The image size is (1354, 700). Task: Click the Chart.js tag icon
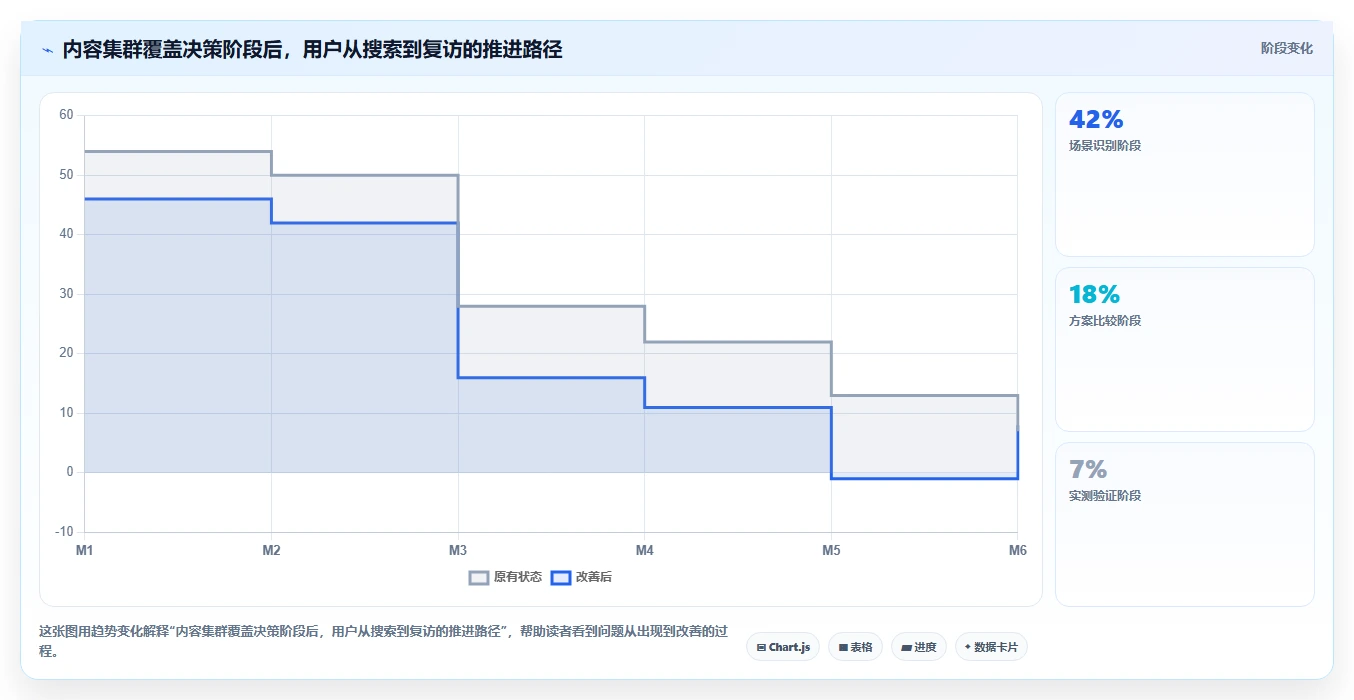pyautogui.click(x=761, y=647)
